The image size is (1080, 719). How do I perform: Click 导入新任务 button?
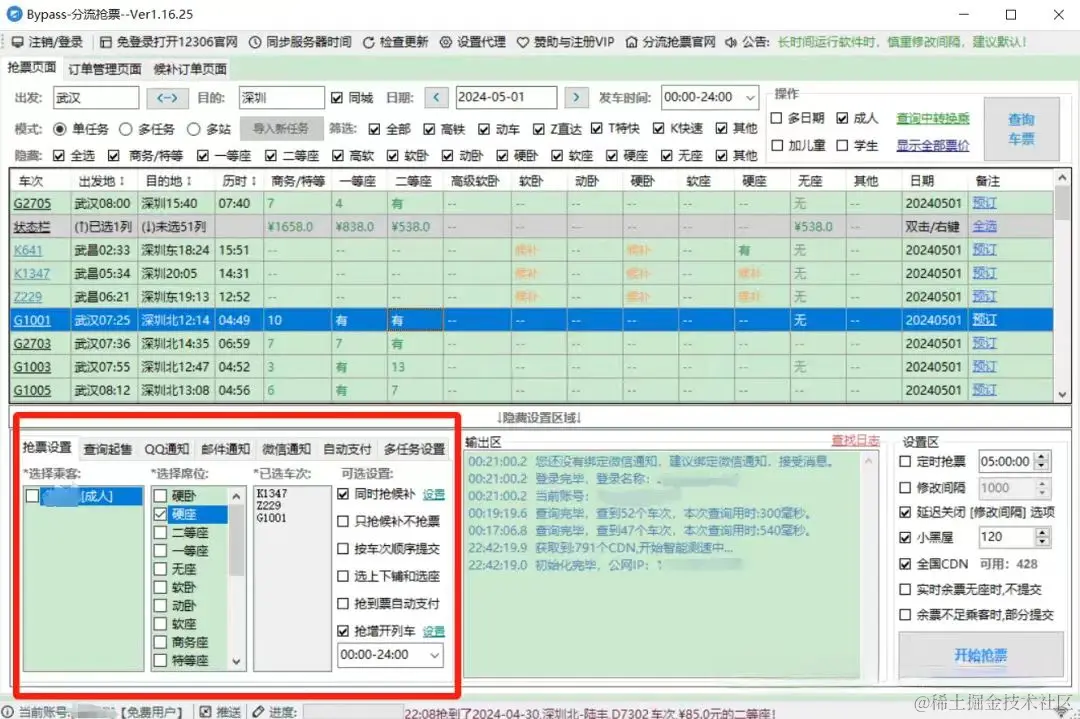(281, 129)
